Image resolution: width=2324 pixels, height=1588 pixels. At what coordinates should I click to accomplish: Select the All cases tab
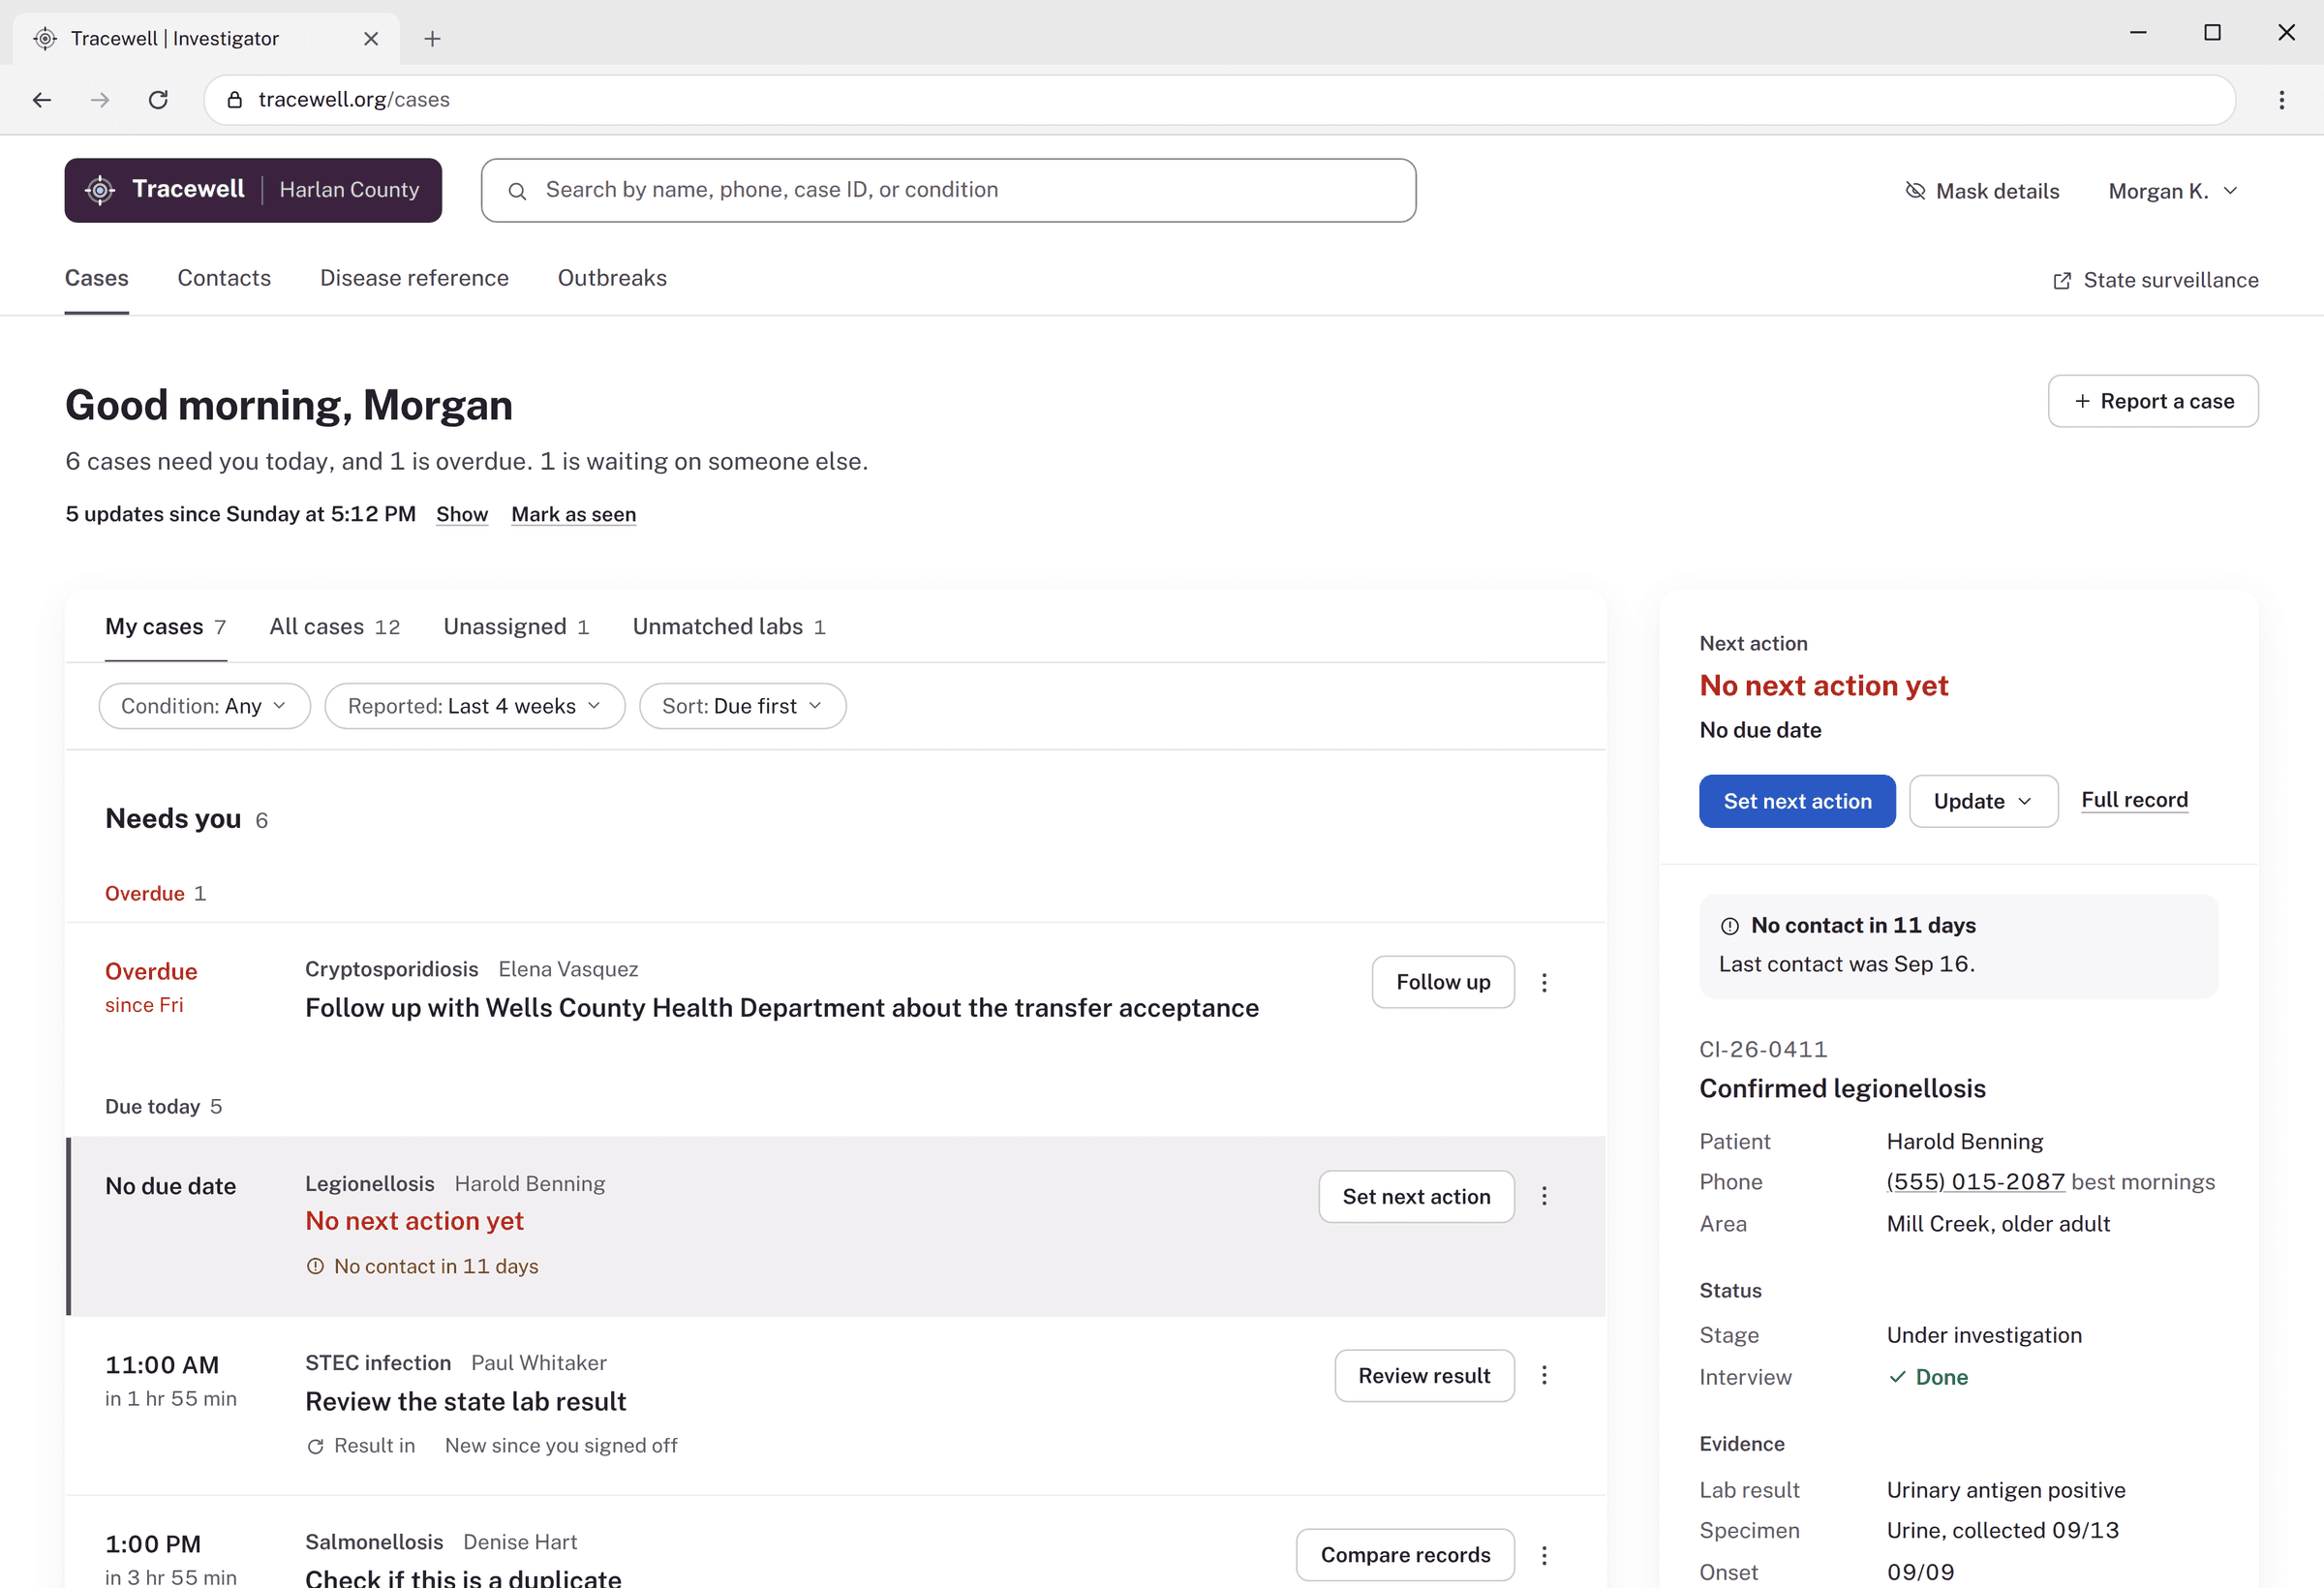(x=335, y=627)
